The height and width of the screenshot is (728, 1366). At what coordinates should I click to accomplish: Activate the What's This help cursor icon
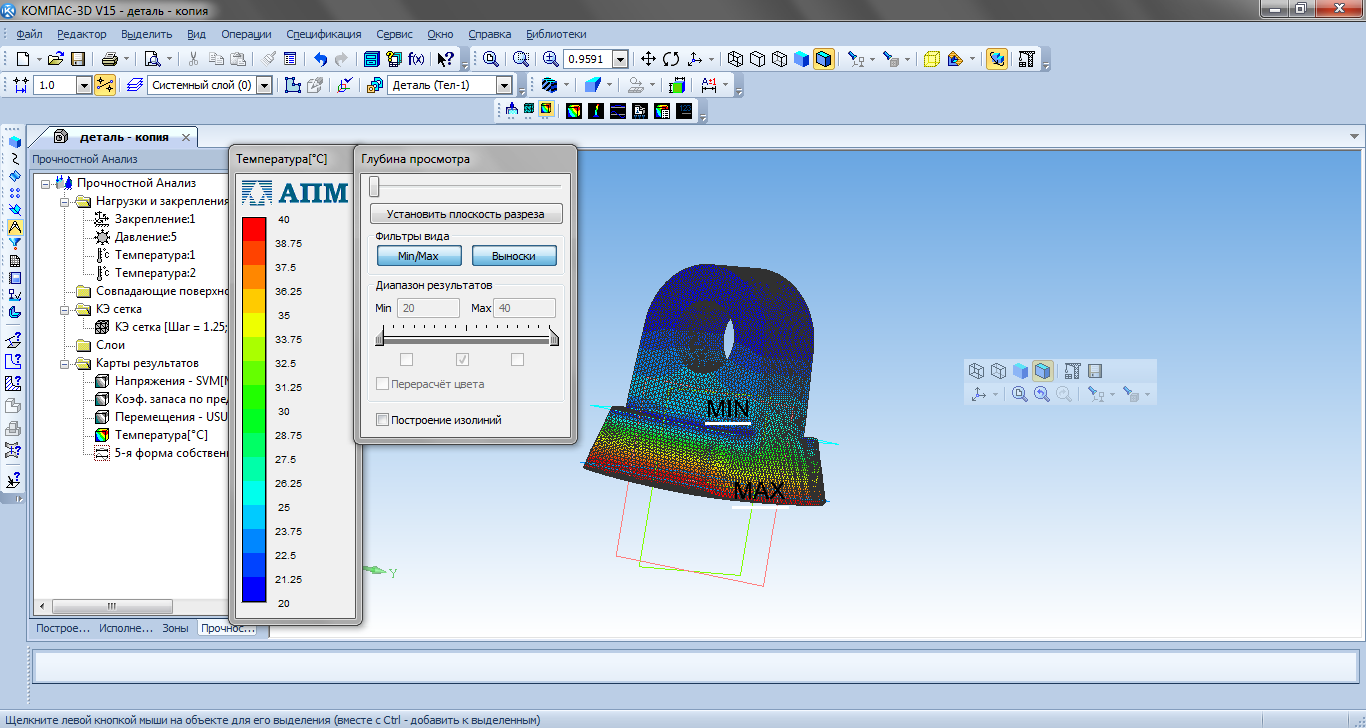pyautogui.click(x=446, y=59)
